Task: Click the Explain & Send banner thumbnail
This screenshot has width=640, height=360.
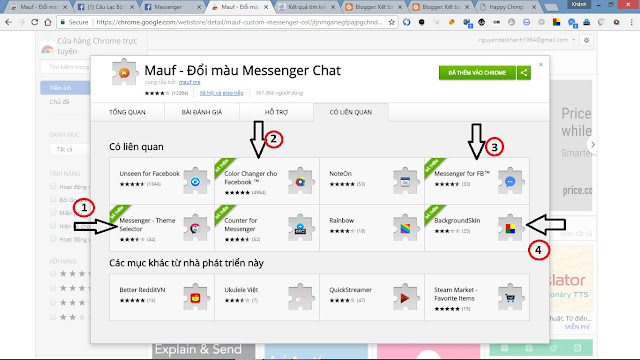Action: 204,351
